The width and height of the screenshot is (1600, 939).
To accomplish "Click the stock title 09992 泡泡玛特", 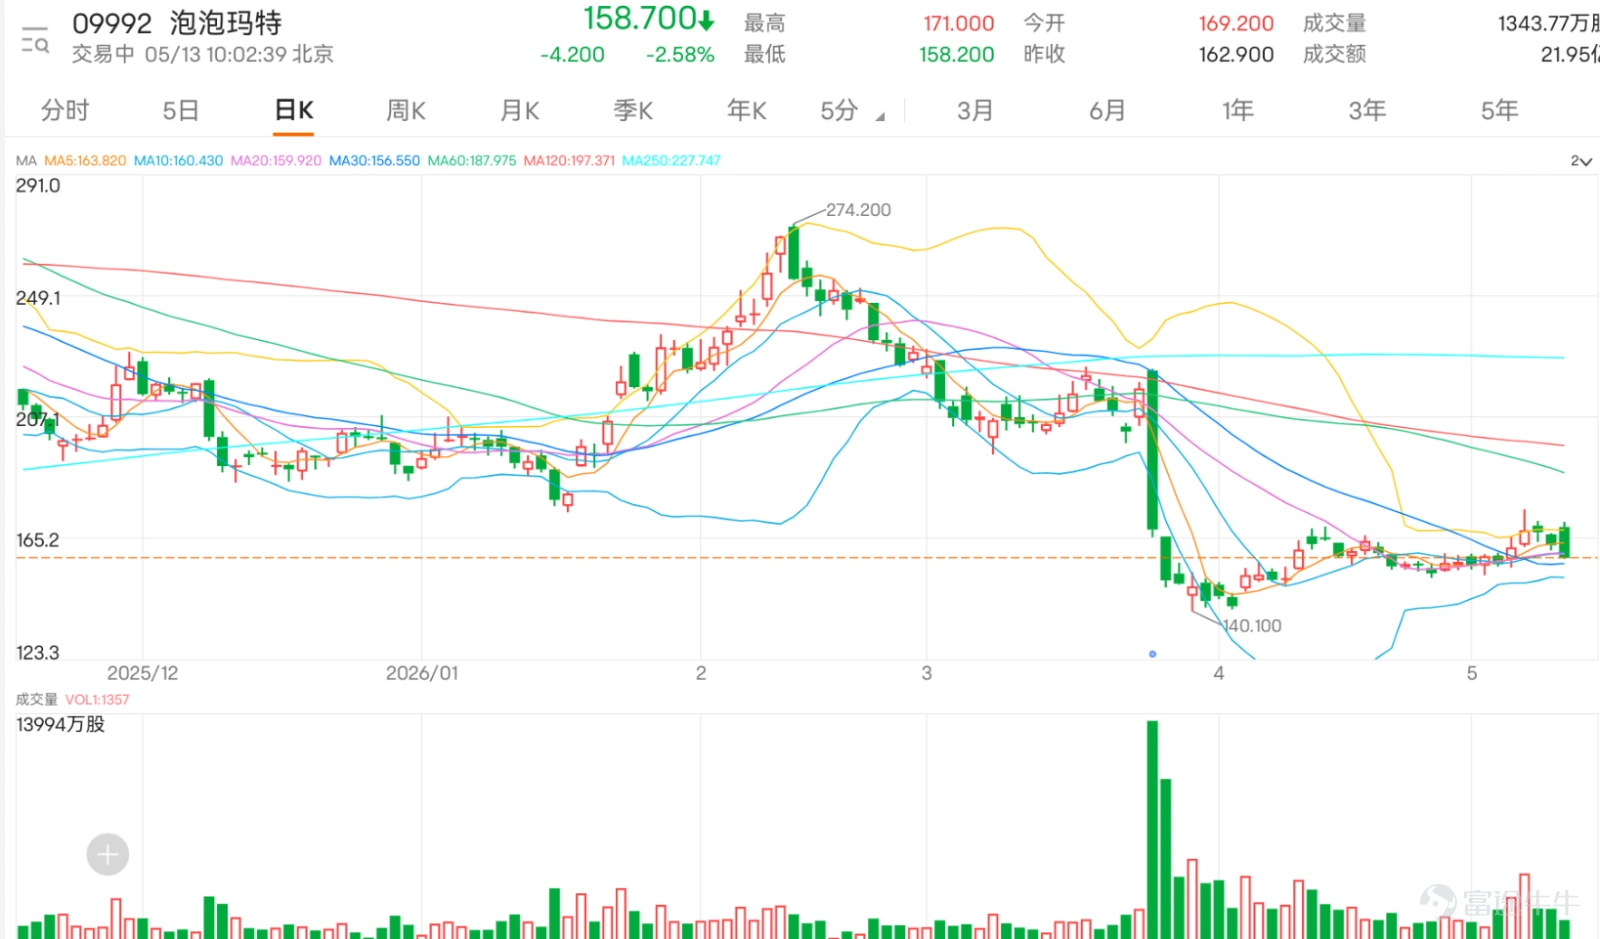I will pyautogui.click(x=177, y=23).
